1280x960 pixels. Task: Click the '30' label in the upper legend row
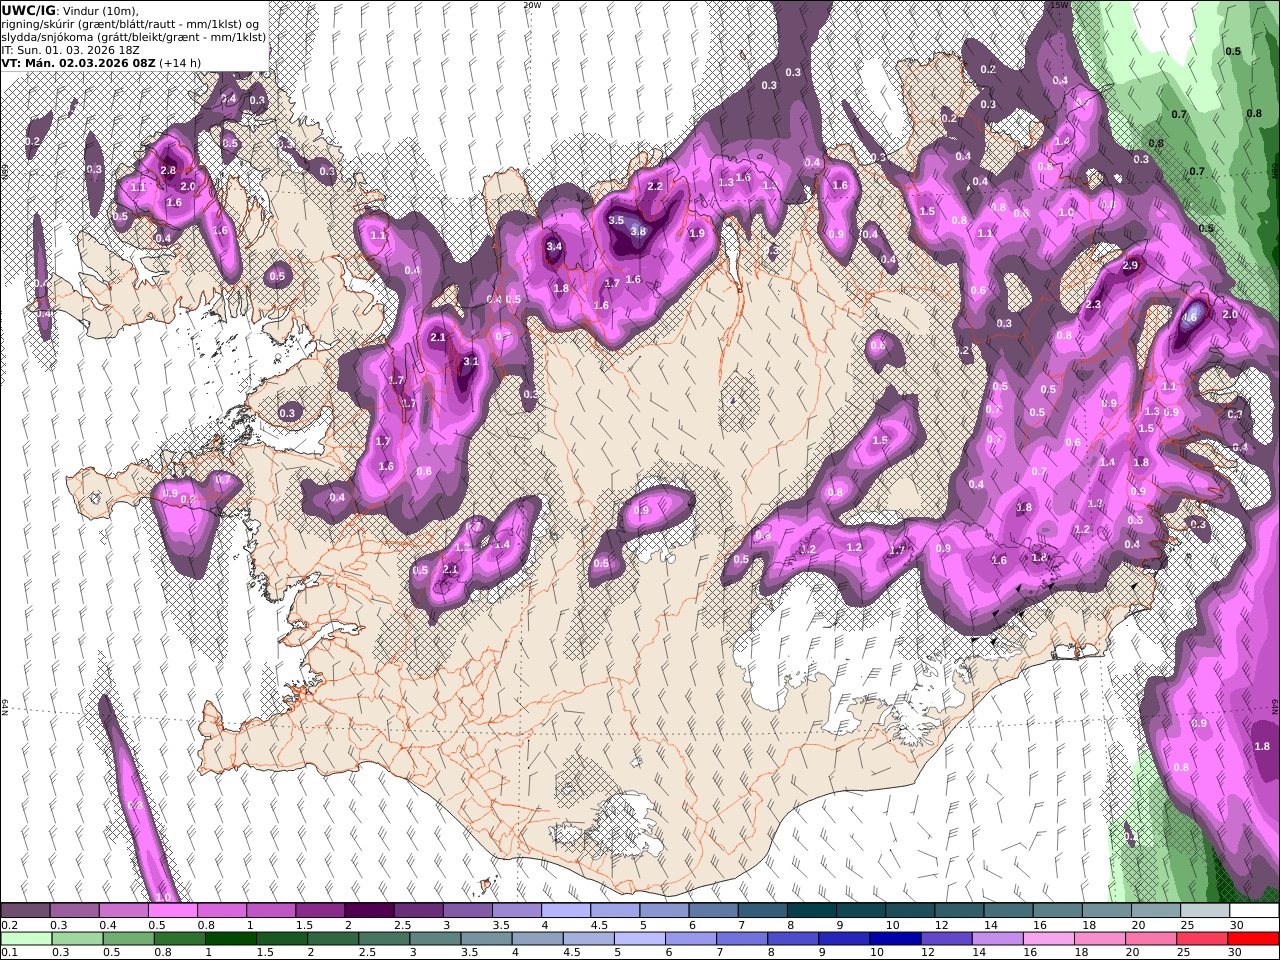[1236, 925]
